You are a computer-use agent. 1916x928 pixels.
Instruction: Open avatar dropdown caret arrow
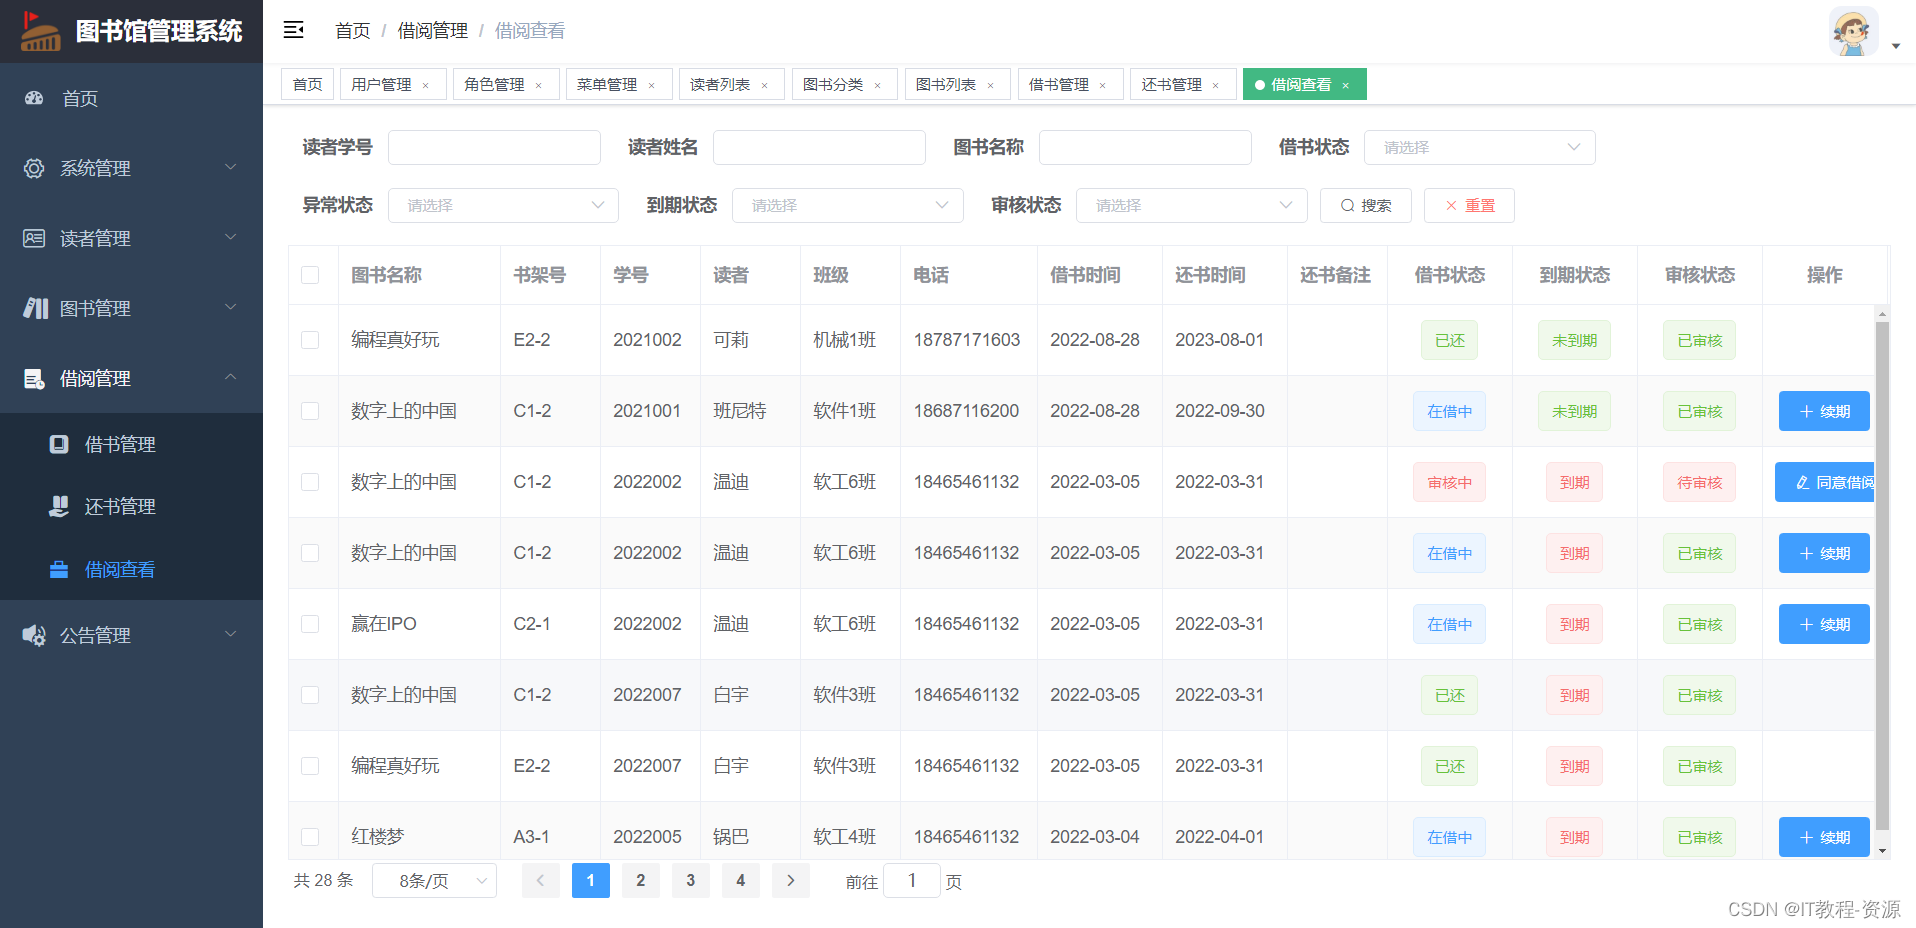[1895, 46]
